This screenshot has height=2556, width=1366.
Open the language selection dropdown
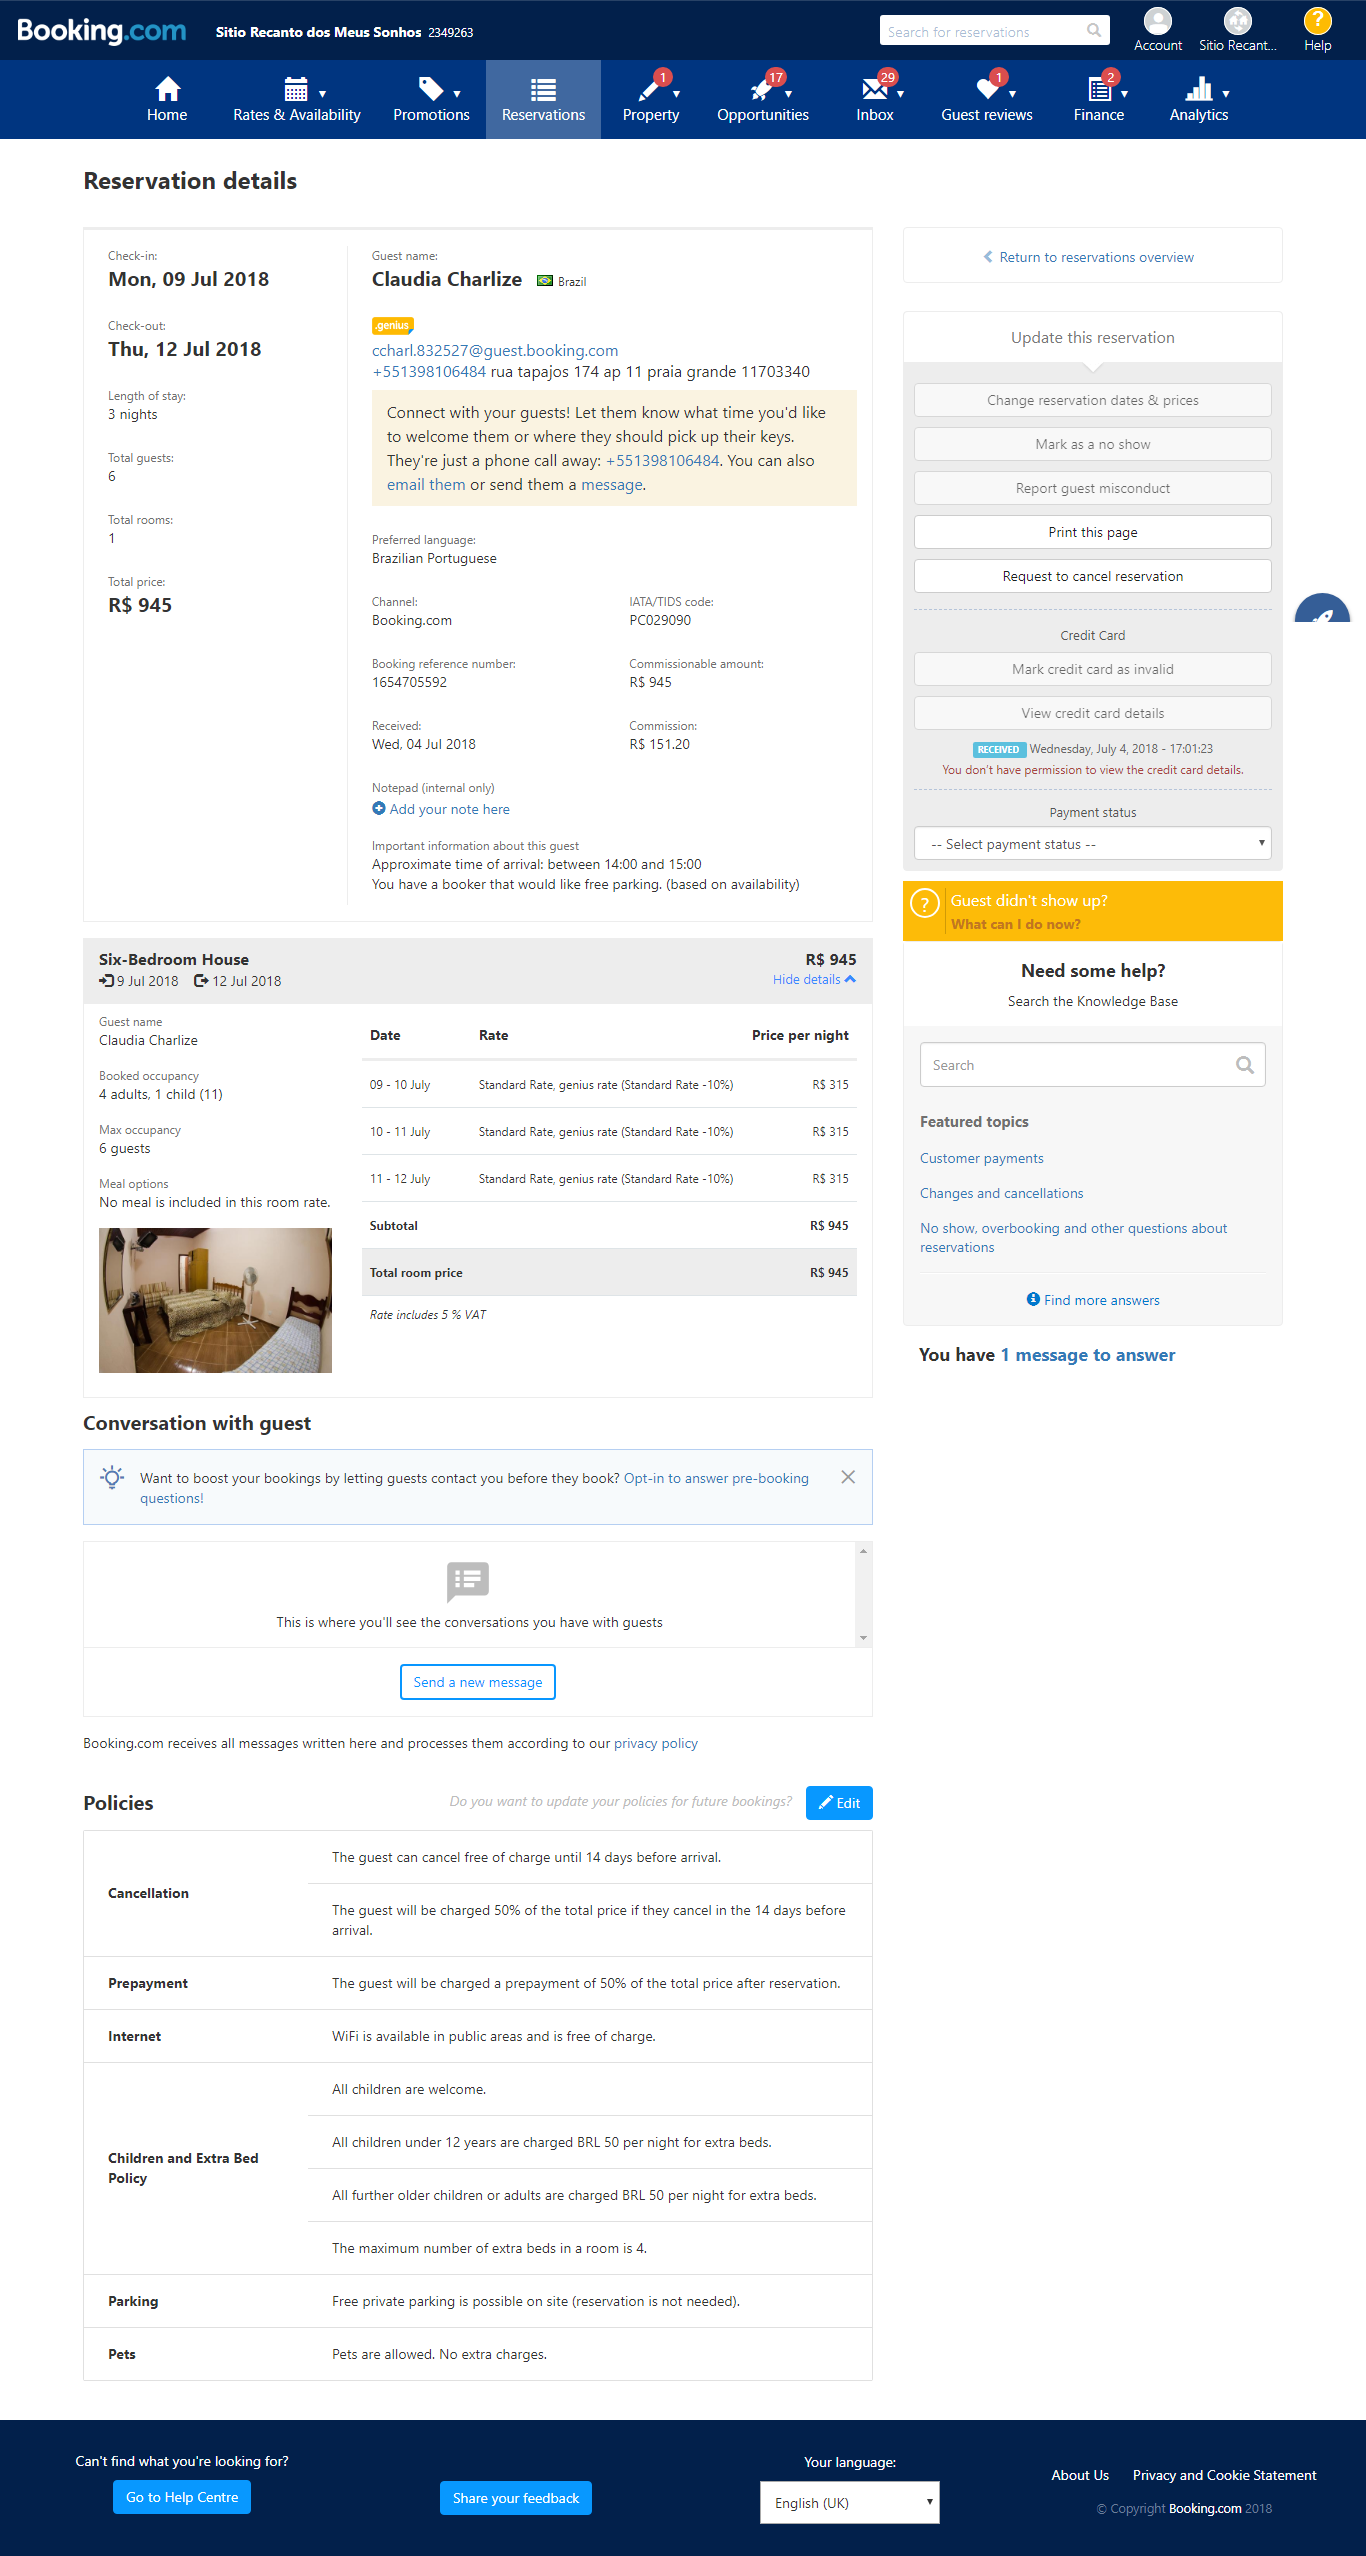[849, 2502]
